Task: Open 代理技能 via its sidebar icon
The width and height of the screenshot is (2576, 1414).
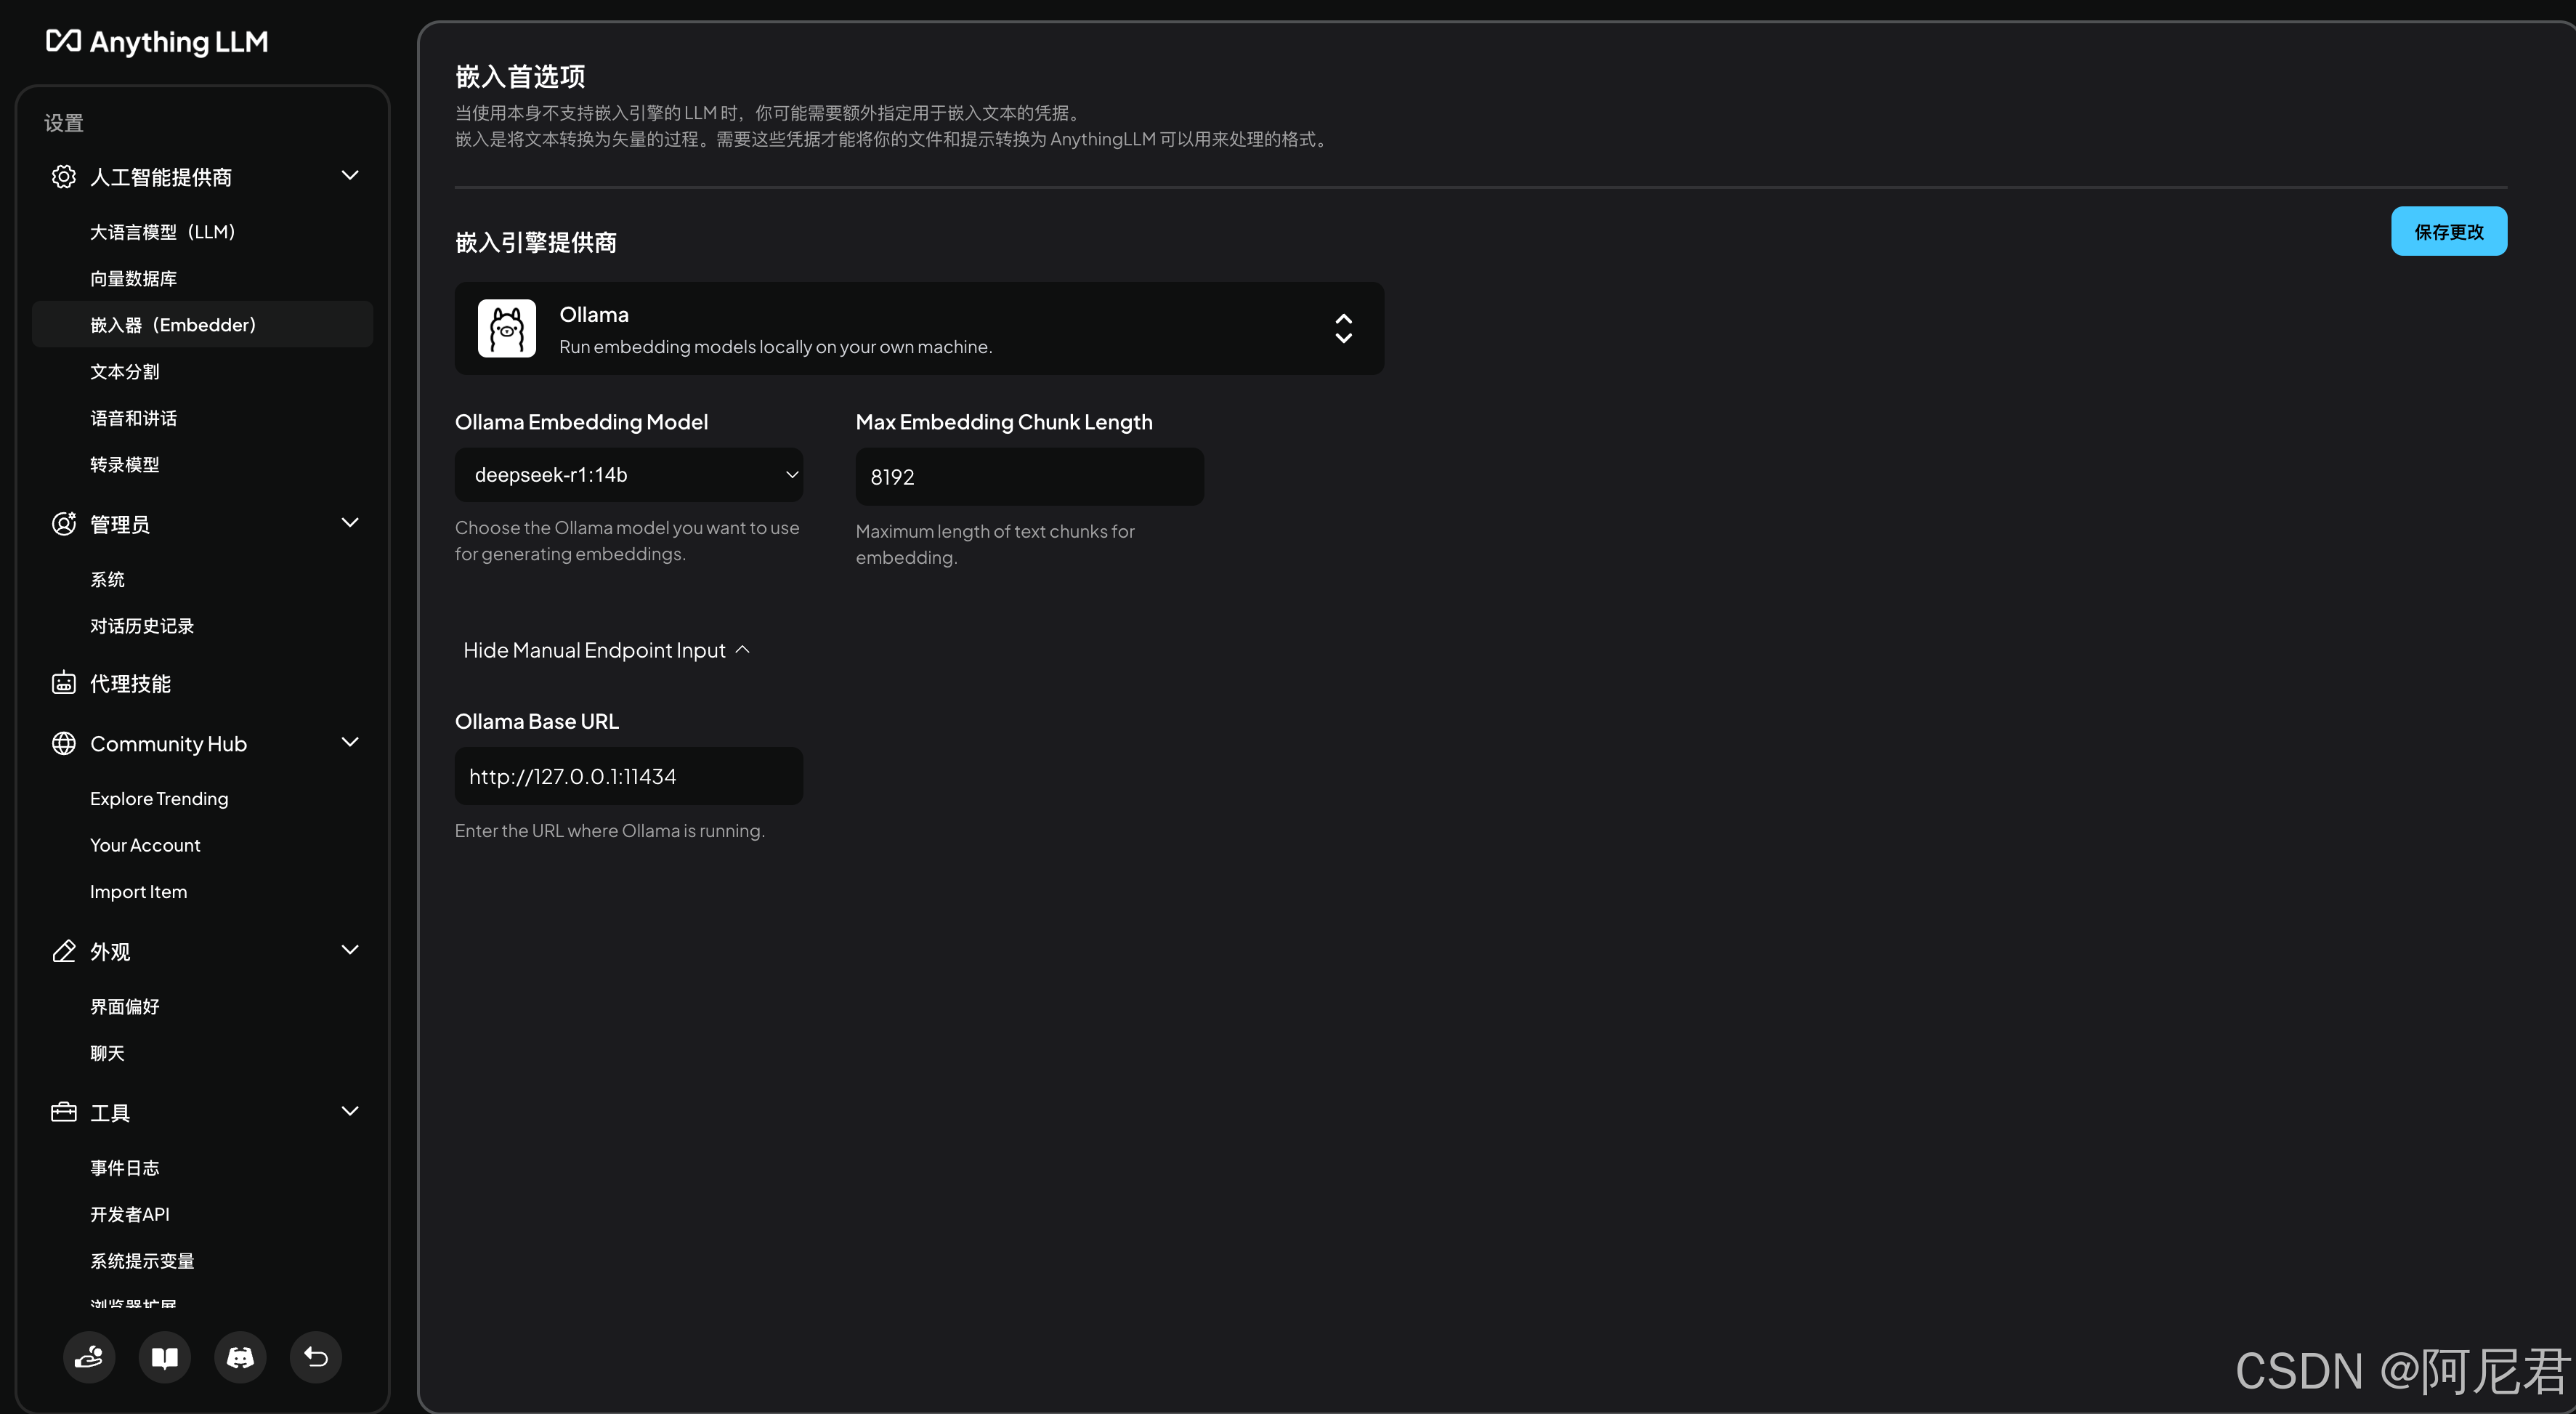Action: click(x=63, y=683)
